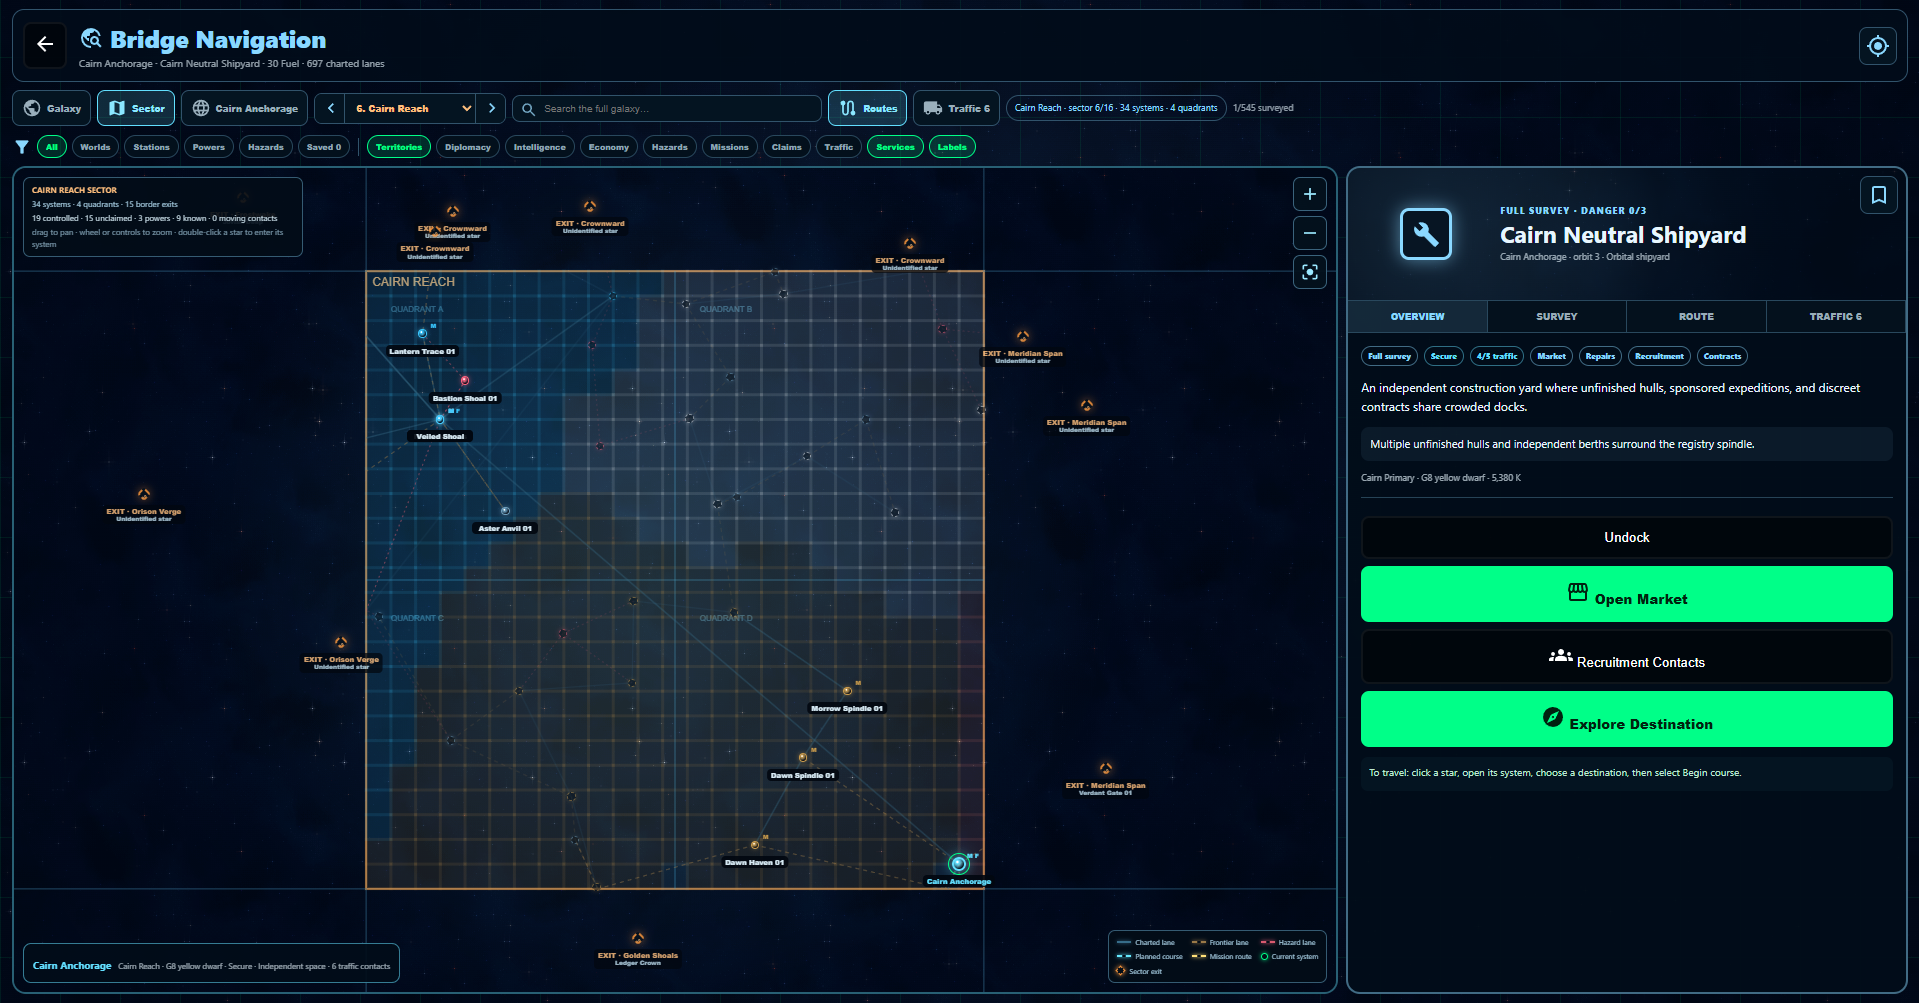The image size is (1919, 1003).
Task: Zoom out on the sector map
Action: [1309, 233]
